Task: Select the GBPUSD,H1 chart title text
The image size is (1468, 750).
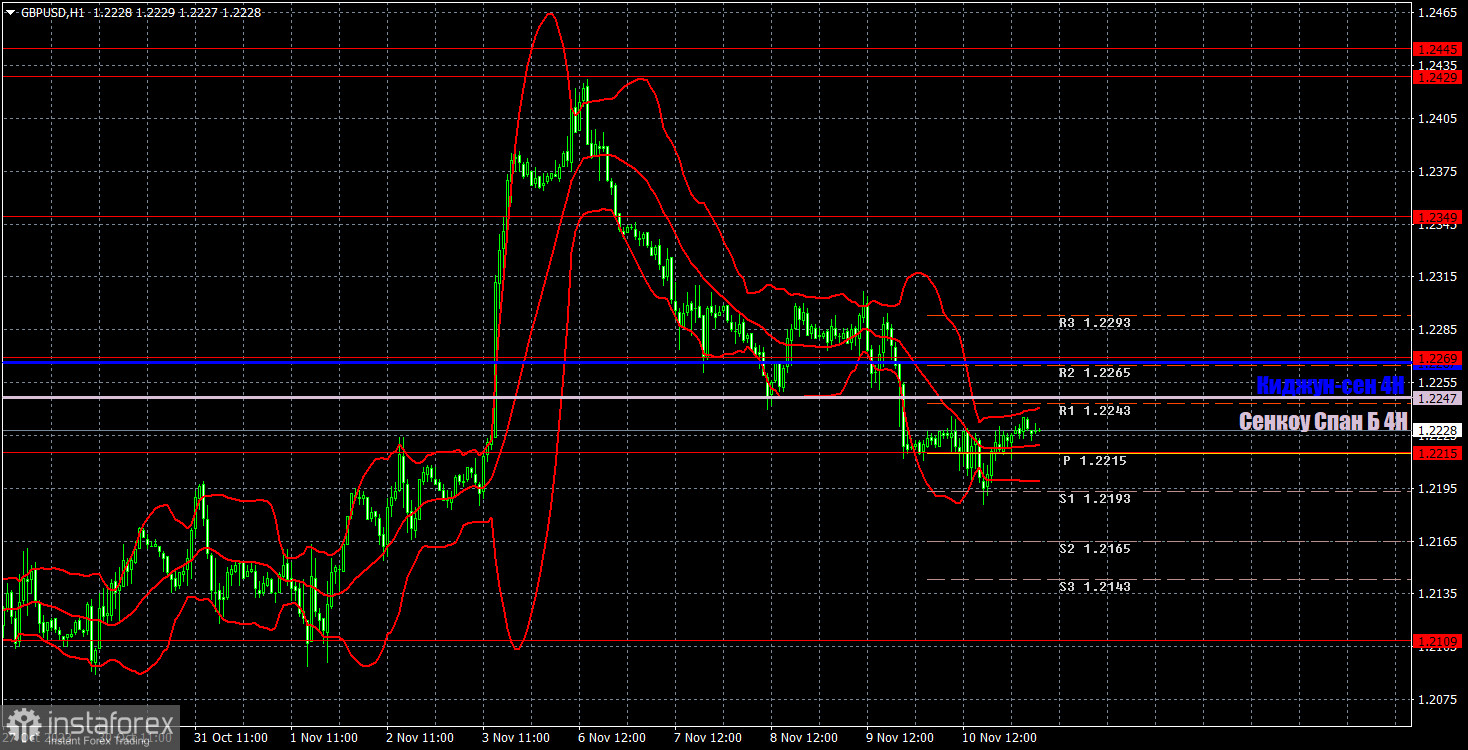Action: [x=51, y=11]
